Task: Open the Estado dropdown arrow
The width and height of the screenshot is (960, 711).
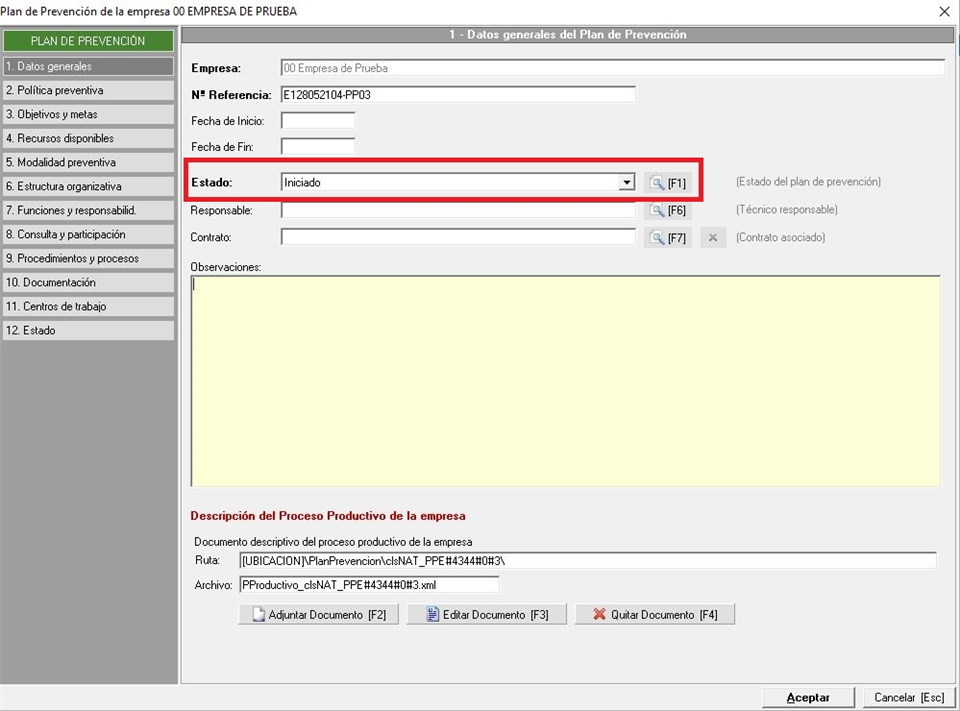Action: [x=626, y=183]
